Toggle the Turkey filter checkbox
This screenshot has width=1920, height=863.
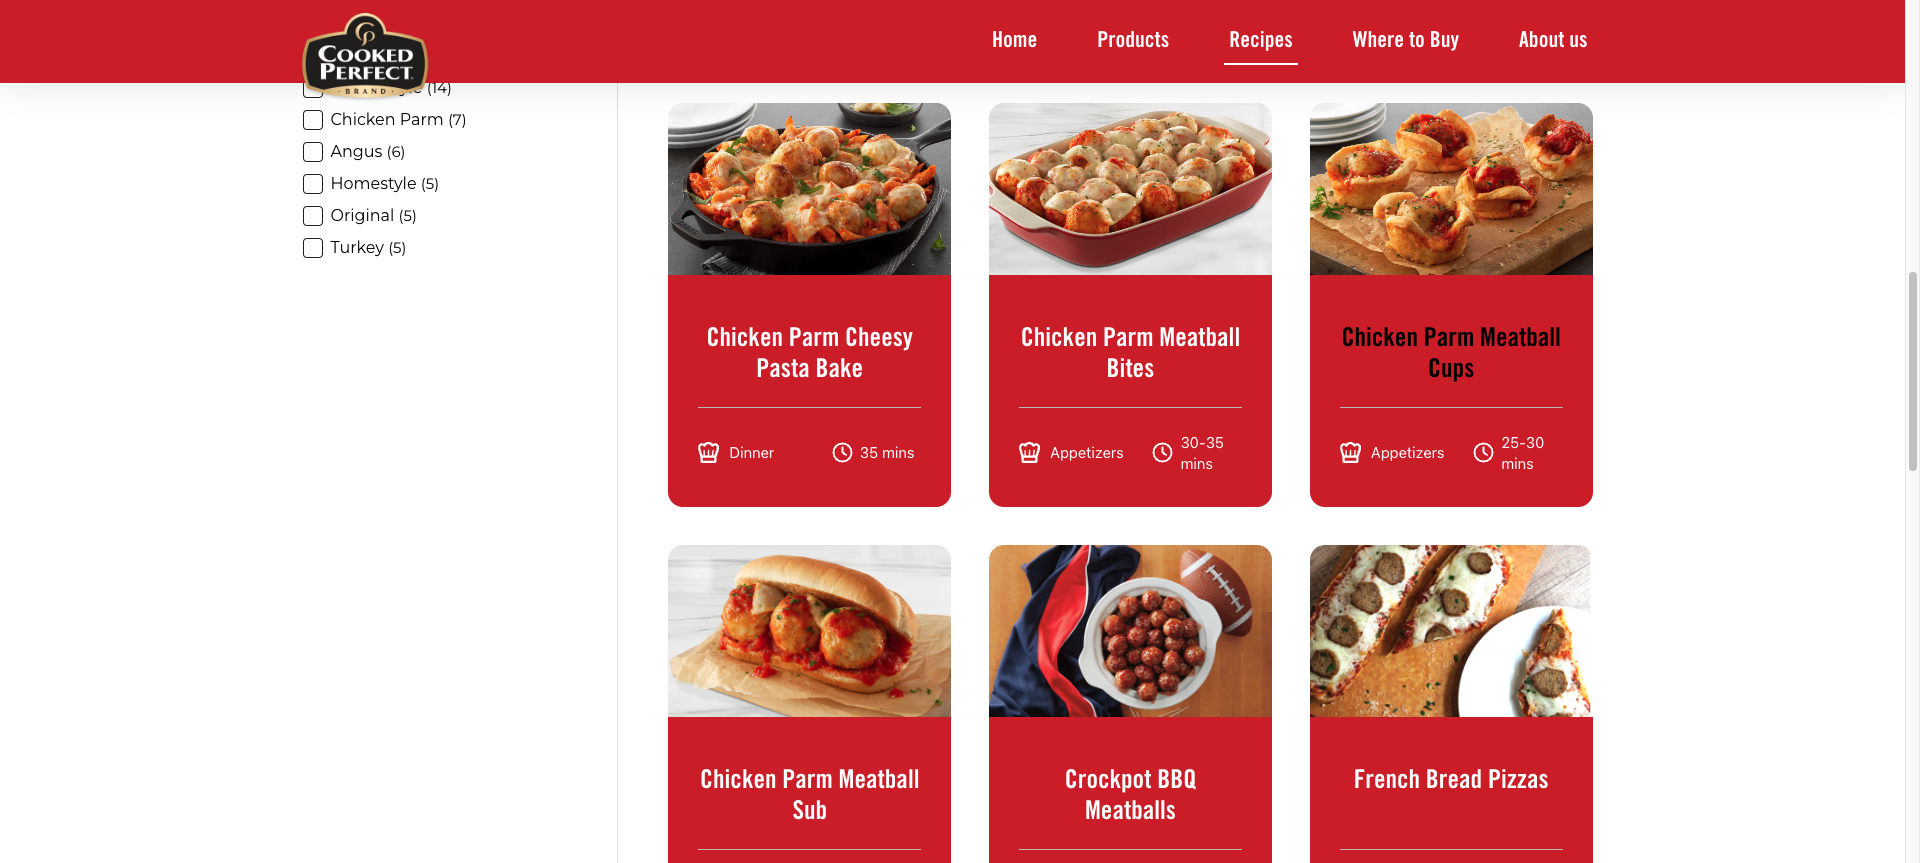[x=313, y=248]
